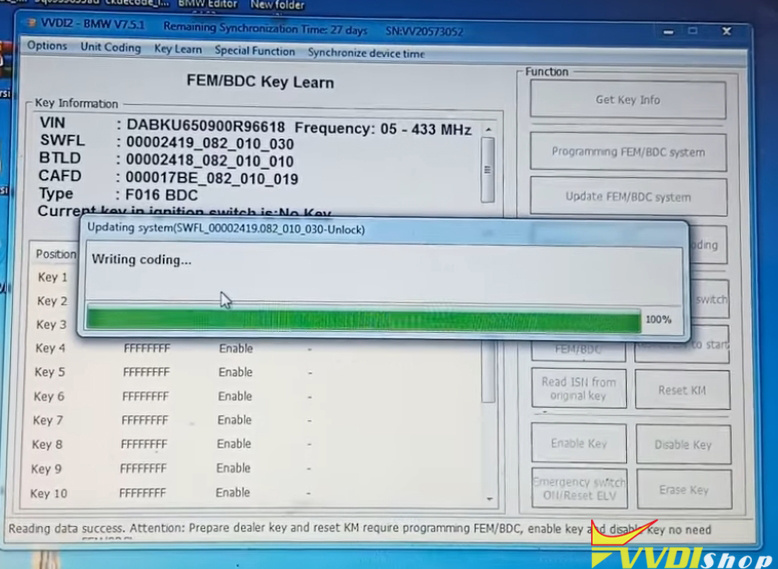The width and height of the screenshot is (778, 569).
Task: Click Programming FEM/BDC system button
Action: [628, 152]
